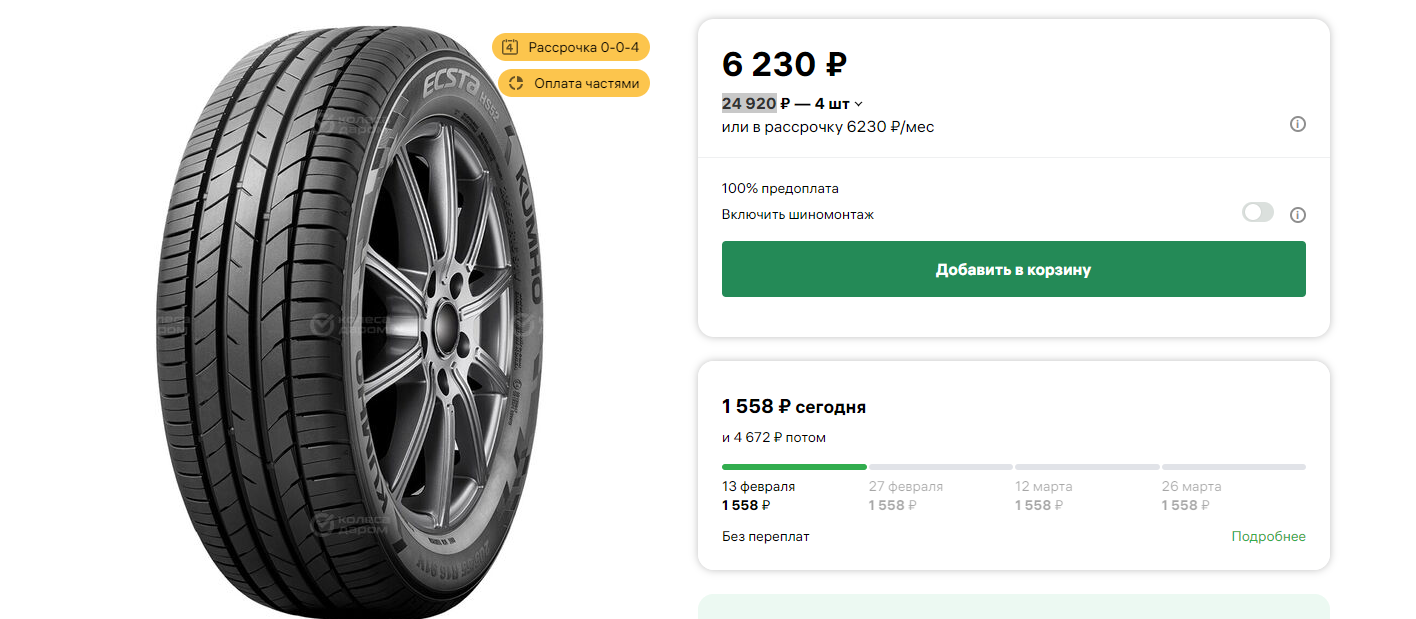Select the Оплата частями badge
Screen dimensions: 1416x619
(573, 83)
